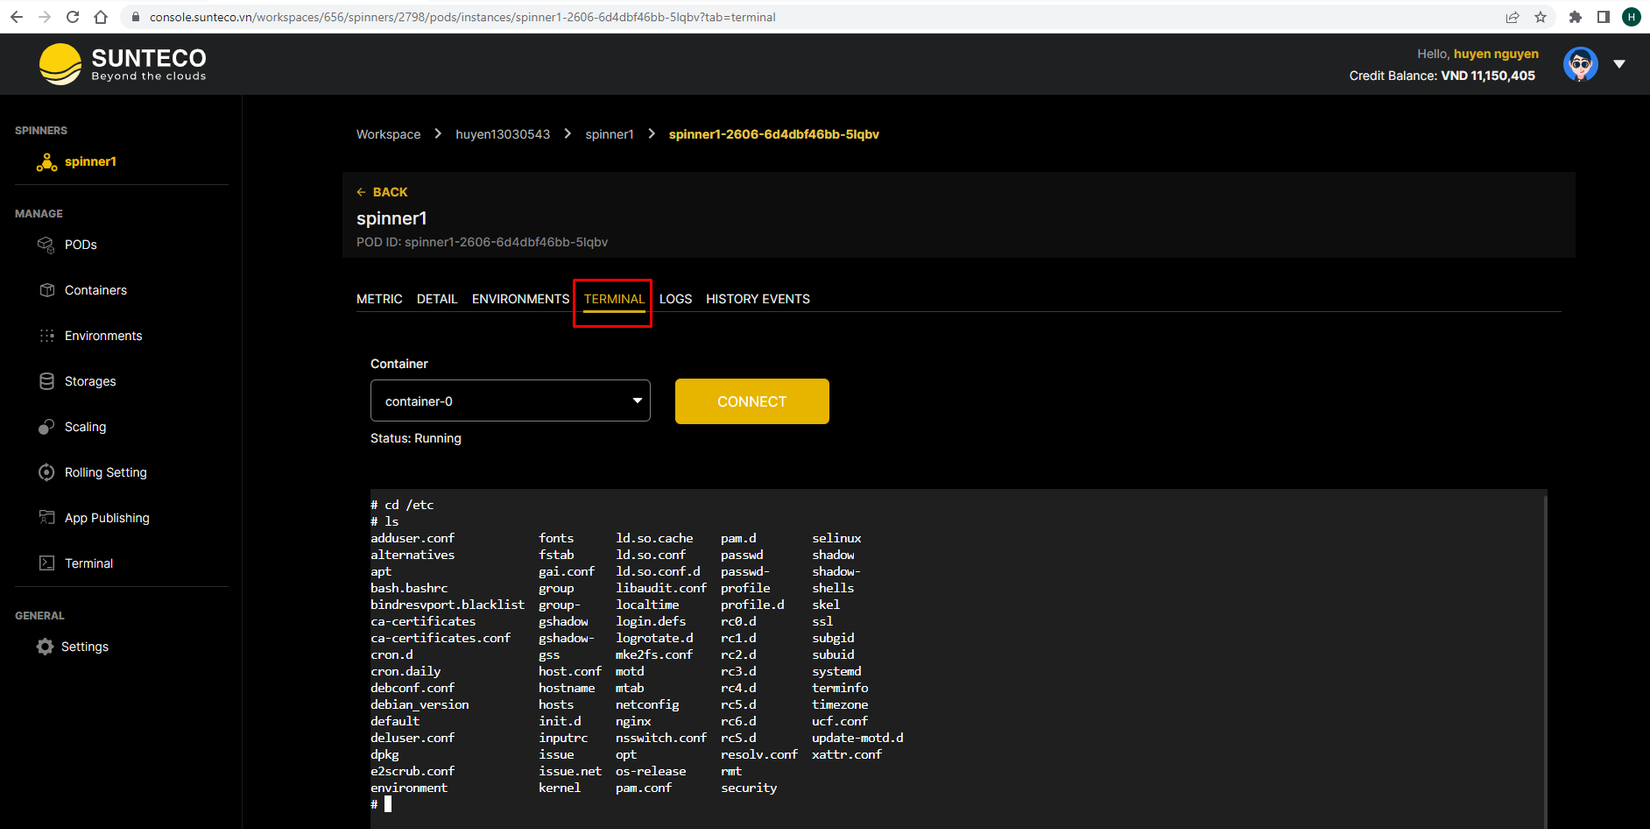Open the Settings gear icon
The width and height of the screenshot is (1650, 829).
[x=45, y=647]
